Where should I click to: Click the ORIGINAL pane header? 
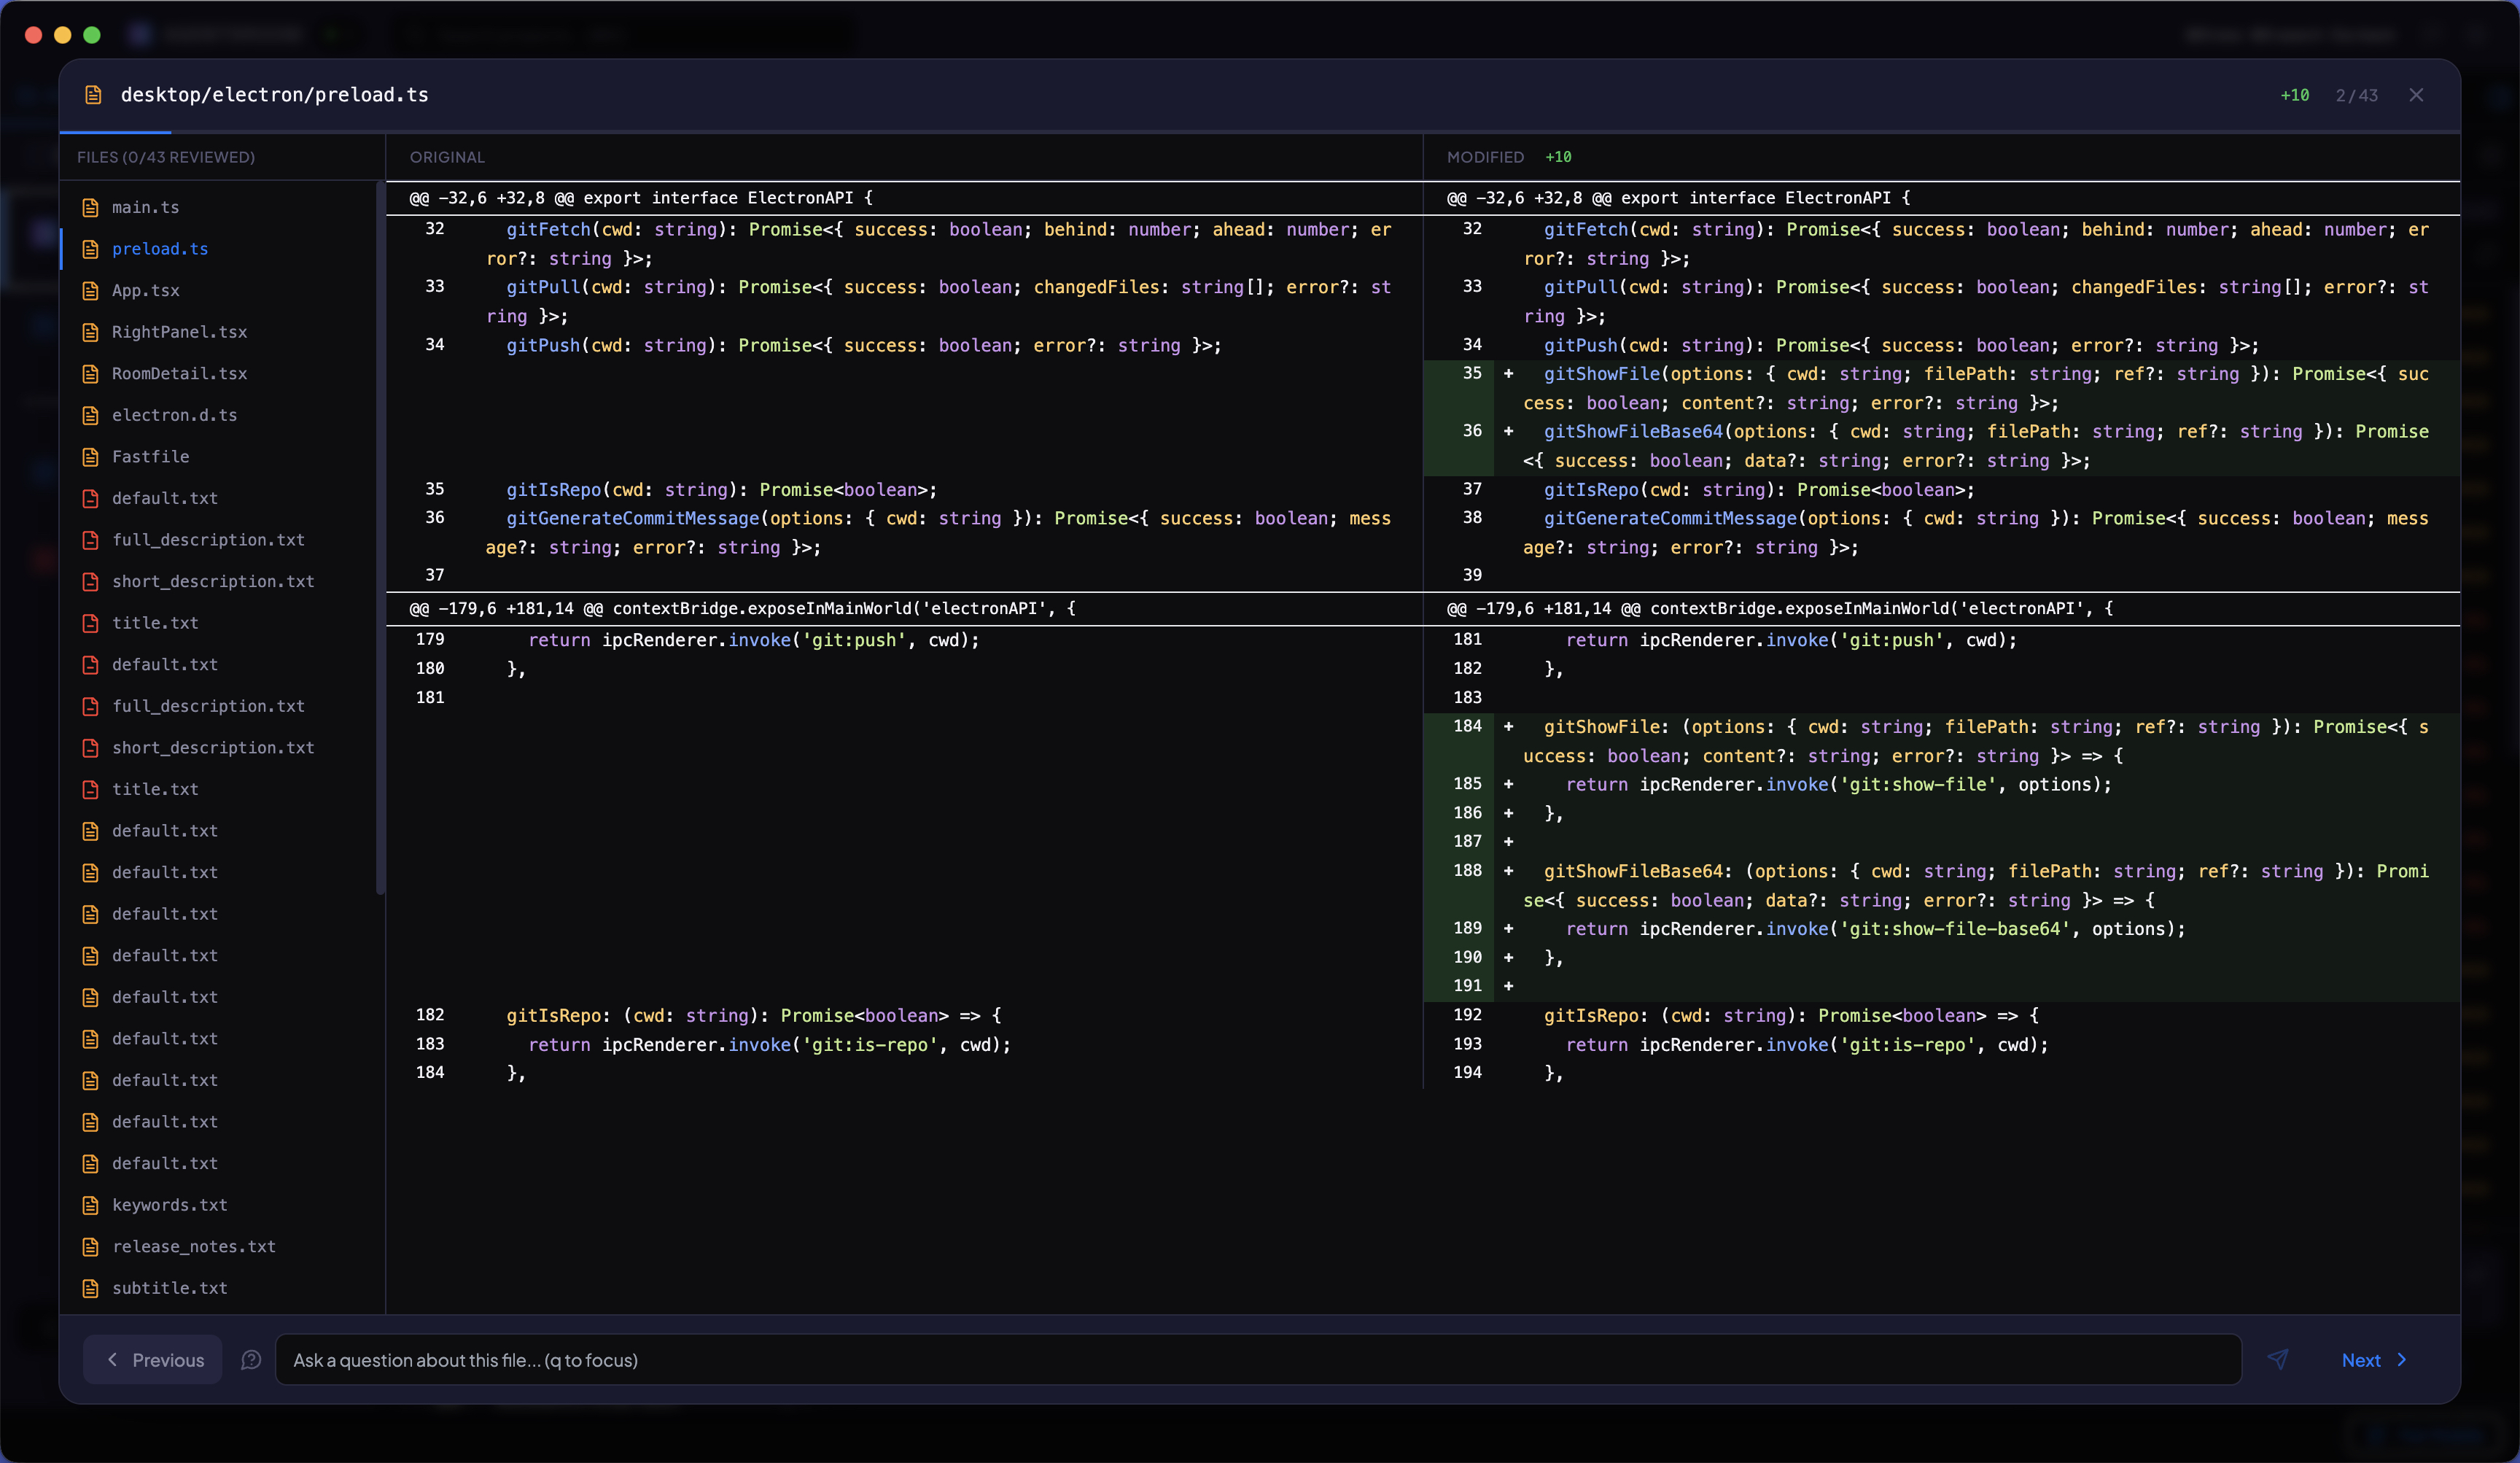point(446,157)
